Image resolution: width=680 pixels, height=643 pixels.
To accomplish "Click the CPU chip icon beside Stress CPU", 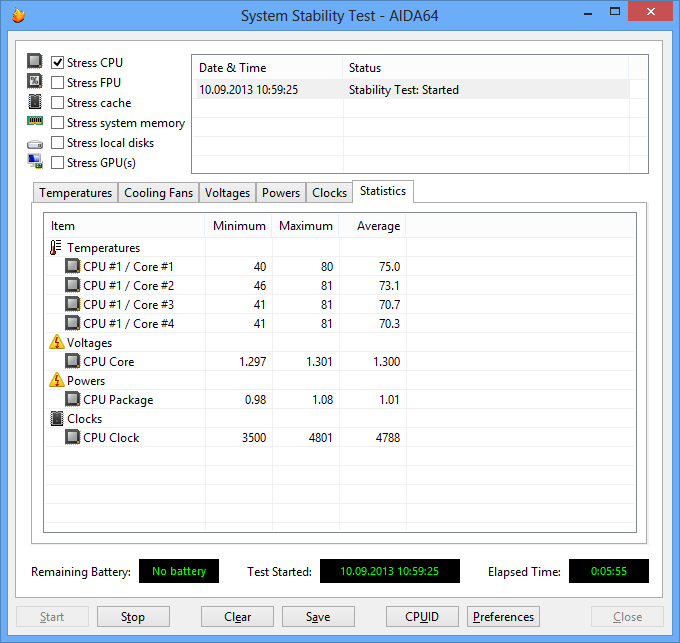I will [35, 61].
